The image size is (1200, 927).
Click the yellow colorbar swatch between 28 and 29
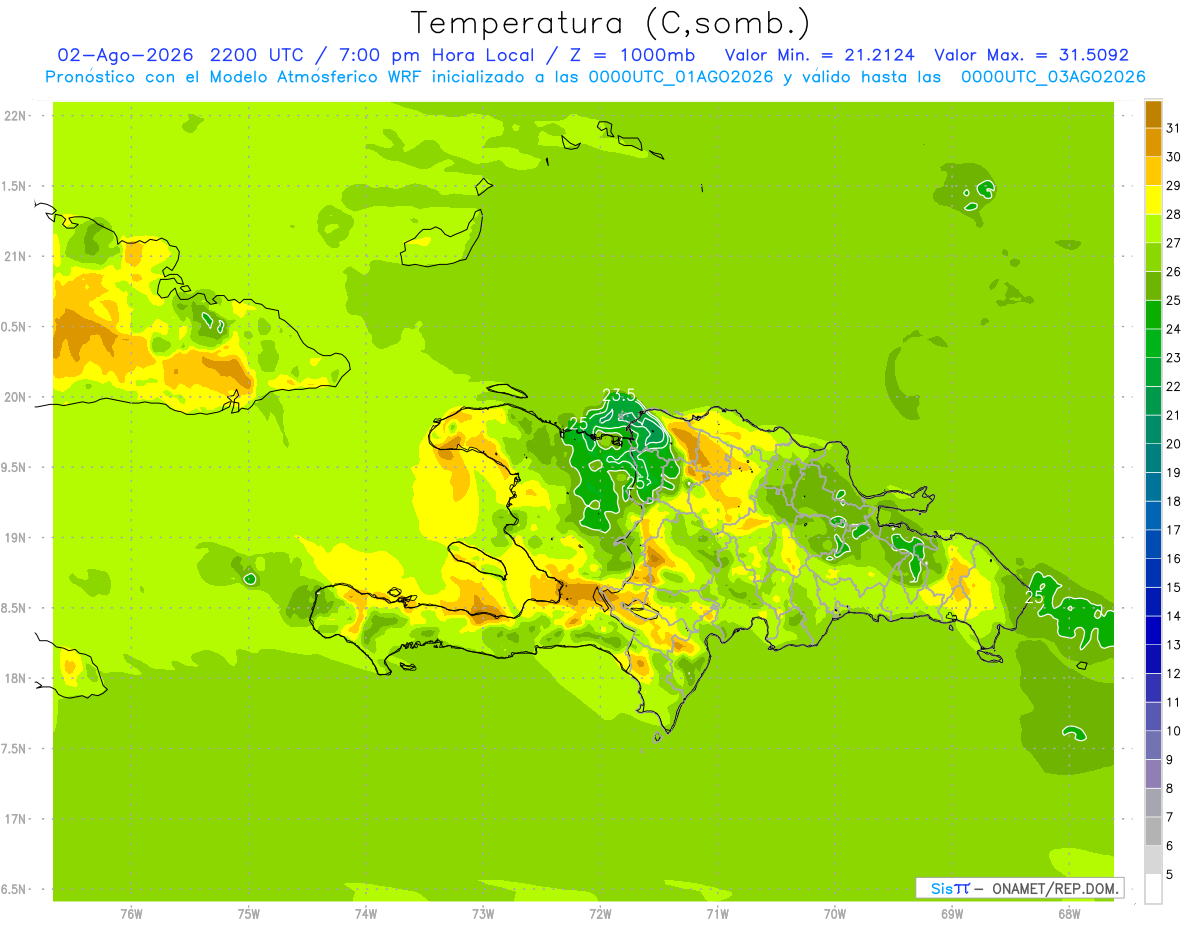point(1153,200)
